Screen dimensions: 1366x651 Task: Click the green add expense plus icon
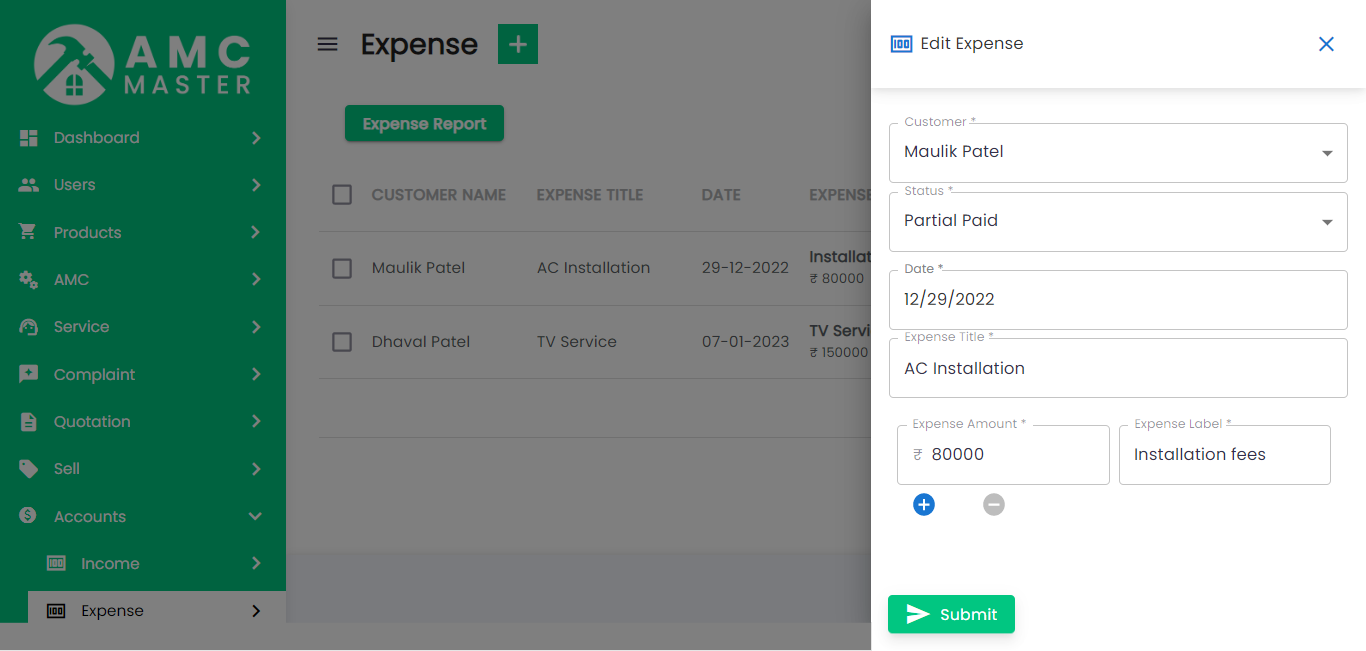point(517,44)
